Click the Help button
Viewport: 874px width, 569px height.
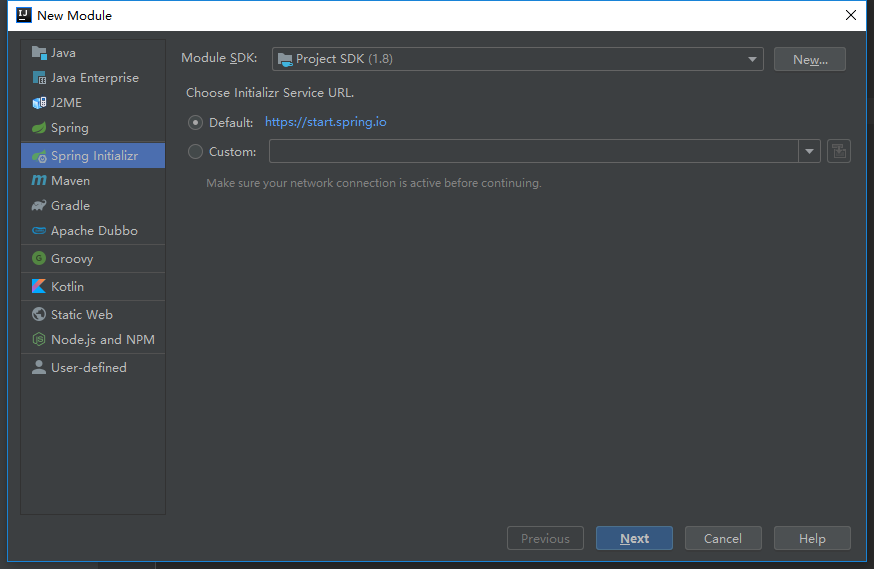coord(812,538)
